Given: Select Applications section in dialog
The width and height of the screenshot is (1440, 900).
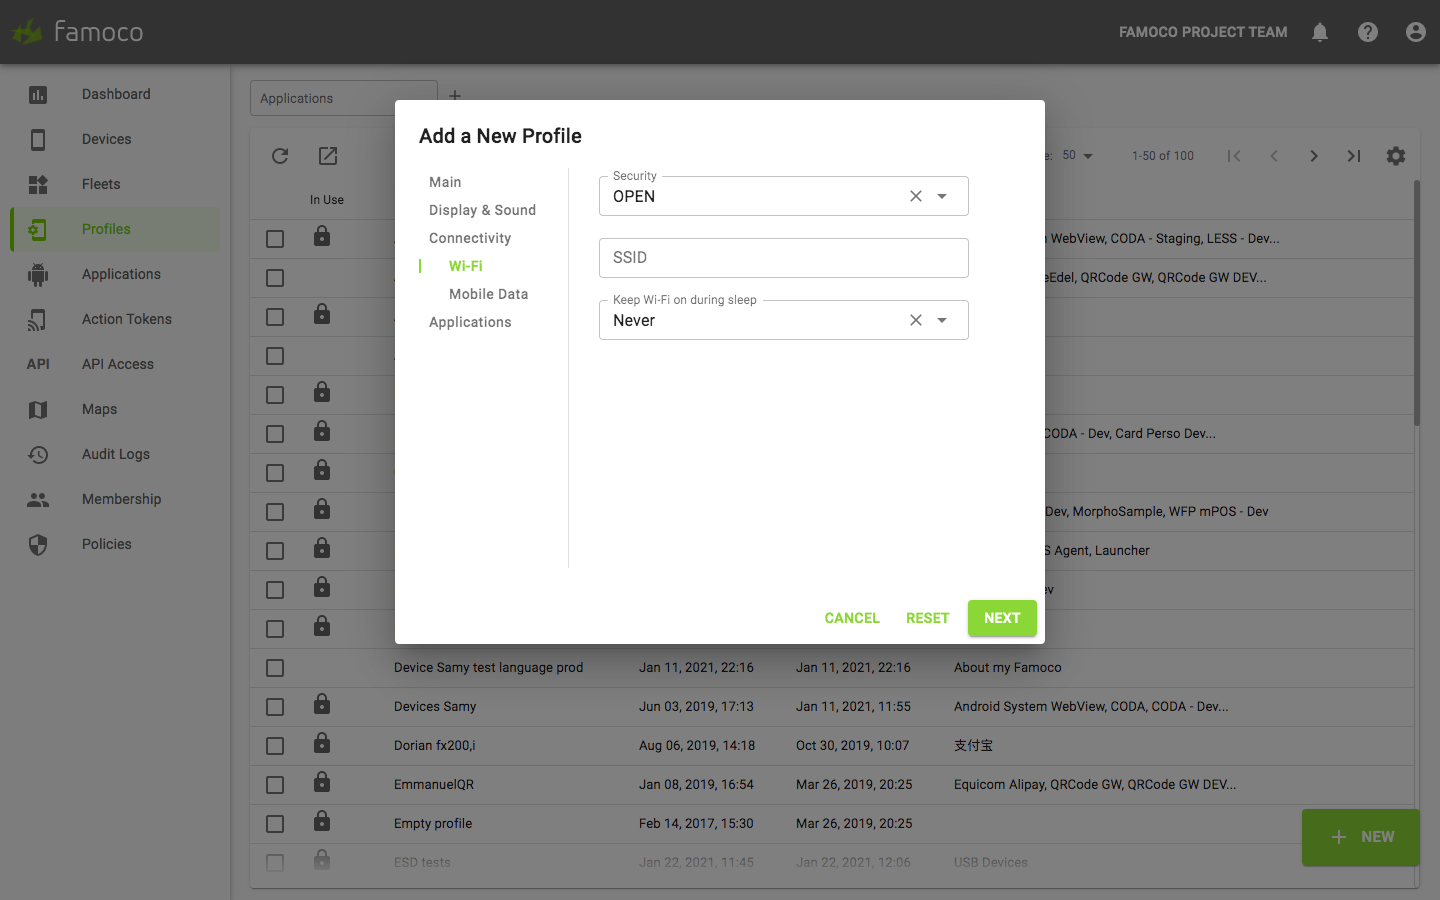Looking at the screenshot, I should [470, 322].
